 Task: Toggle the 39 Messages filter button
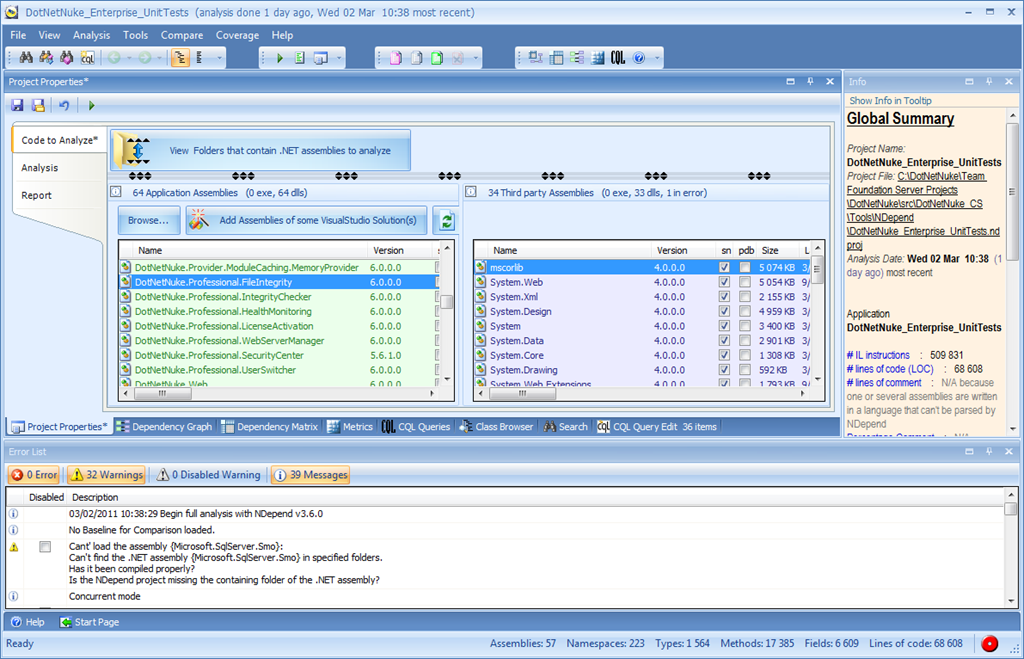tap(310, 475)
